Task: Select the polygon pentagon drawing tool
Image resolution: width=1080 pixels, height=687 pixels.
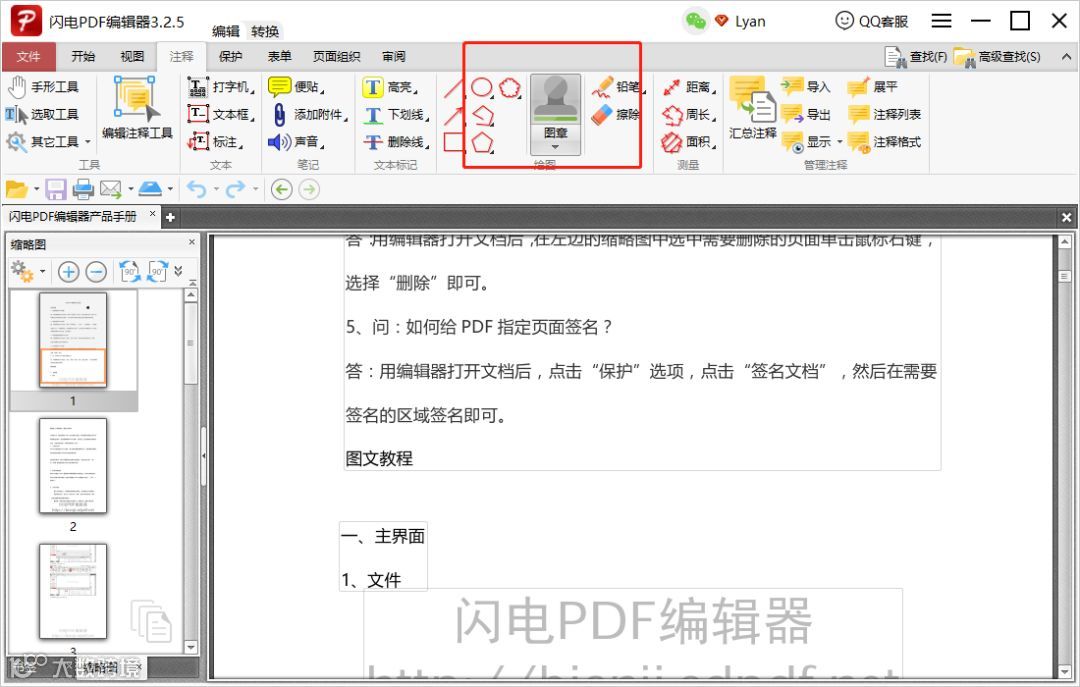Action: [x=482, y=143]
